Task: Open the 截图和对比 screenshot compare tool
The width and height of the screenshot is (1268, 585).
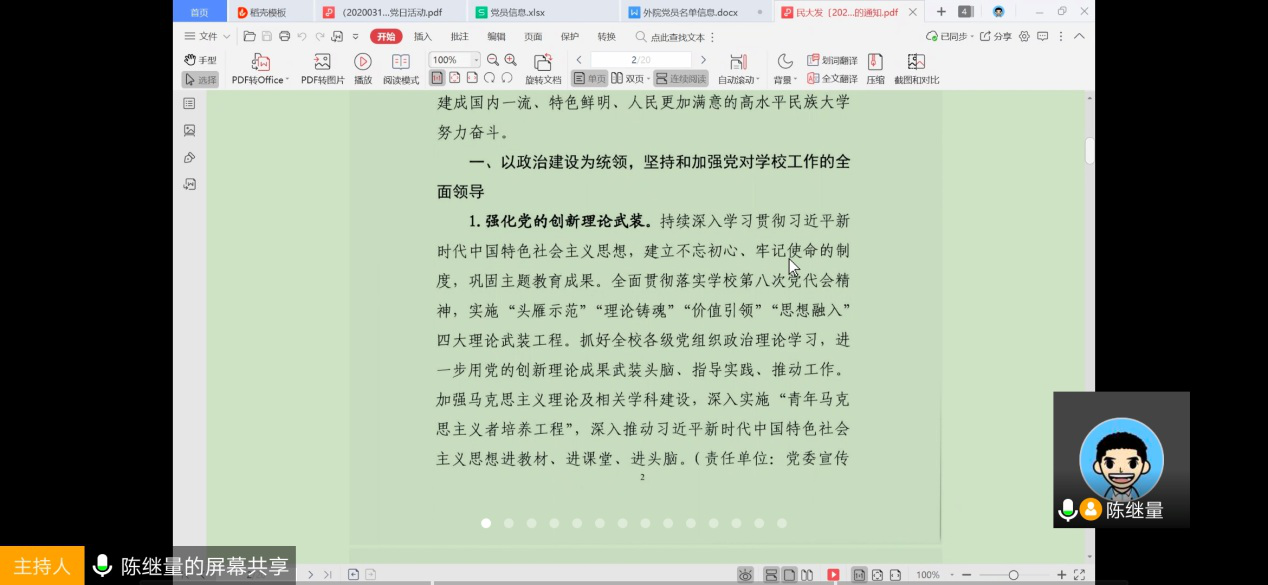Action: click(x=916, y=63)
